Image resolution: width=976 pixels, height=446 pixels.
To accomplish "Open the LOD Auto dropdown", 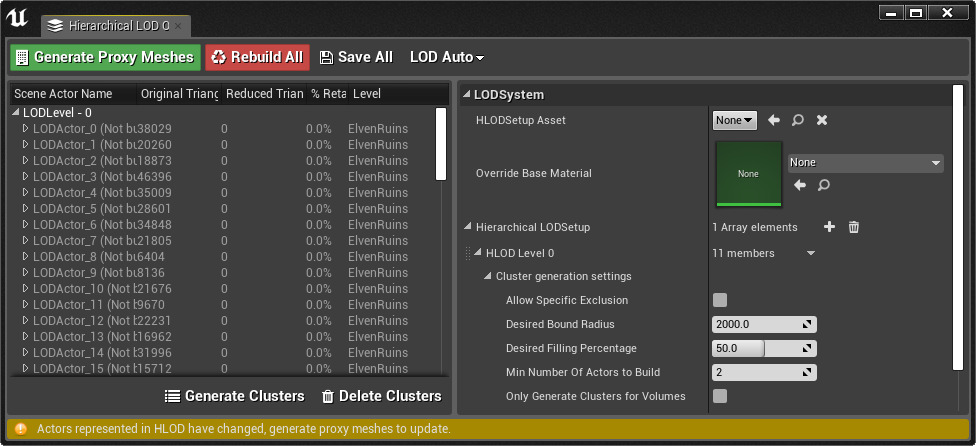I will tap(447, 58).
